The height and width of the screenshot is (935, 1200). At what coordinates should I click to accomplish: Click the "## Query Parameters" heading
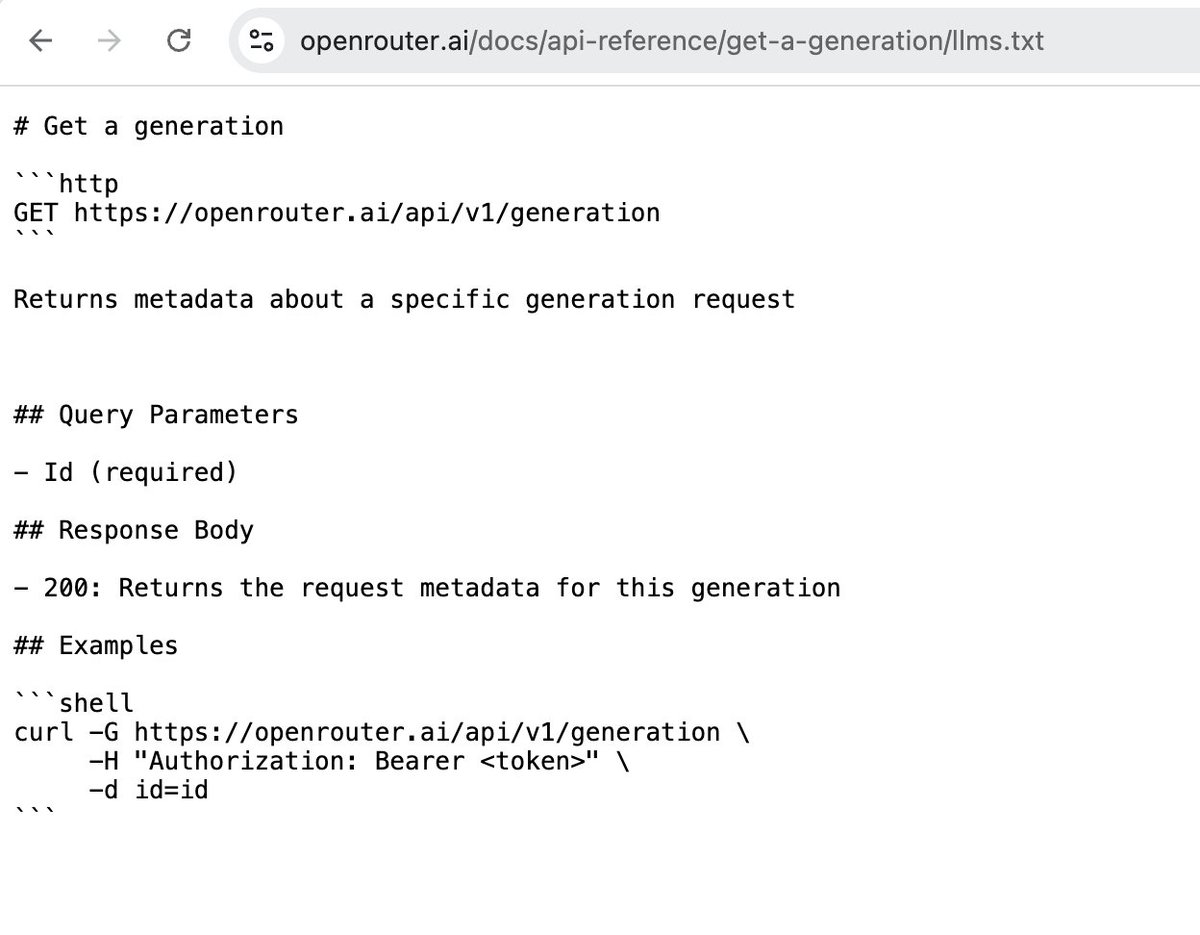pyautogui.click(x=156, y=414)
